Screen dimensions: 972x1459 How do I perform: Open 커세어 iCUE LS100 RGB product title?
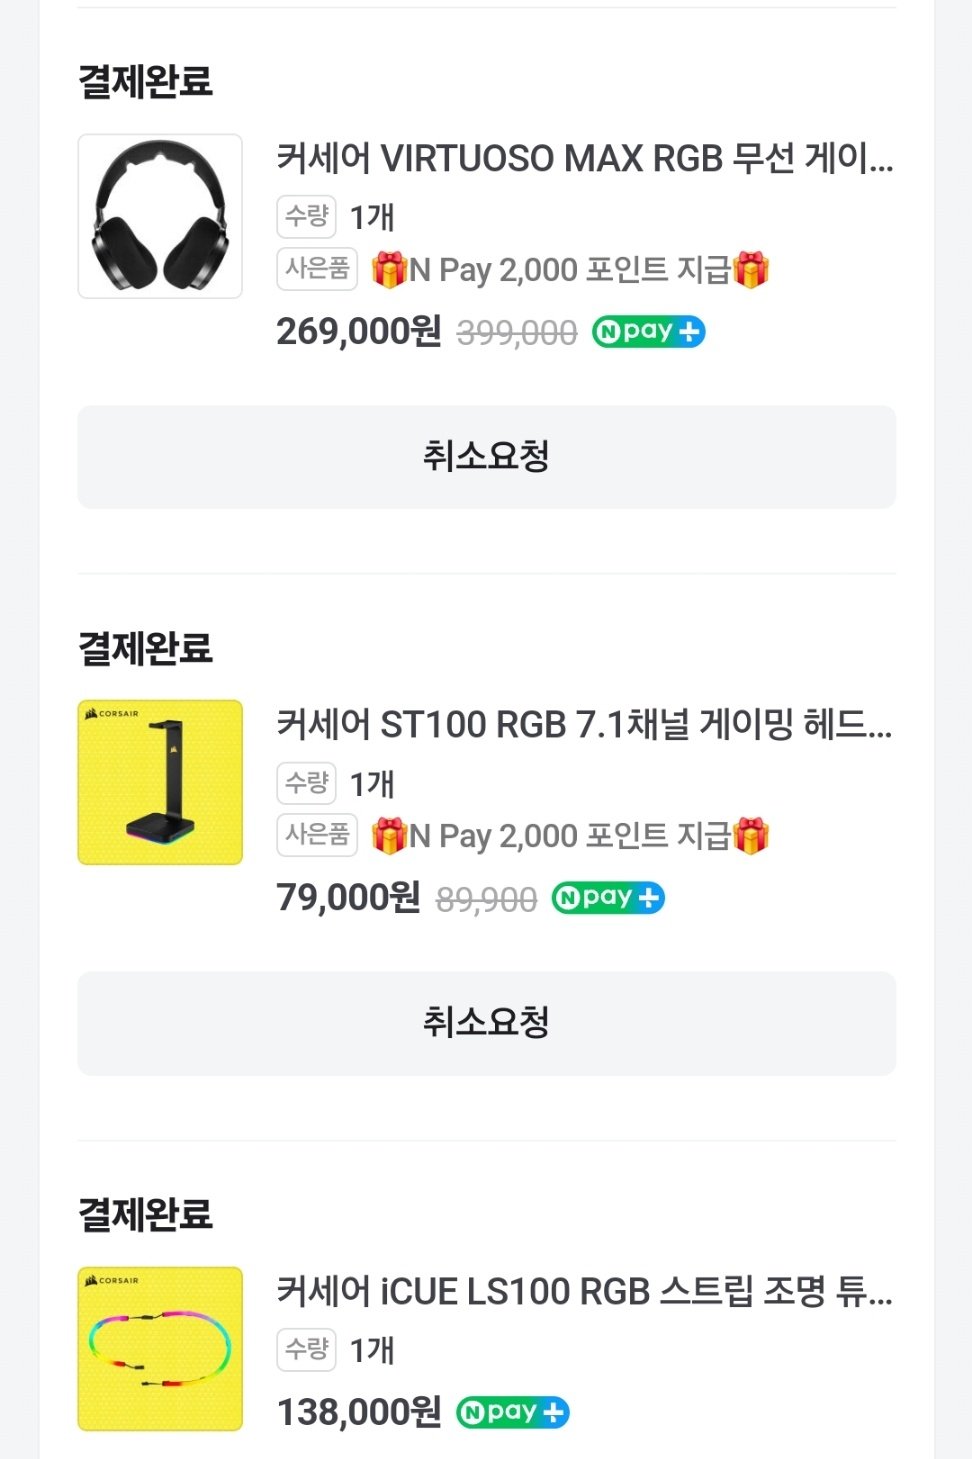(x=585, y=1291)
